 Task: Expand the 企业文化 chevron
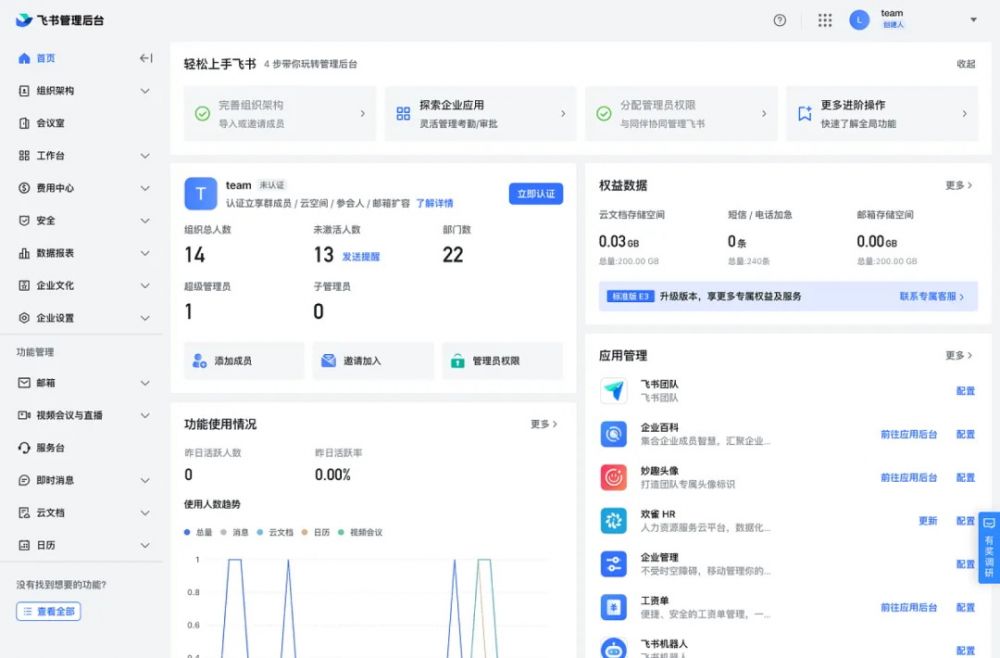point(145,286)
